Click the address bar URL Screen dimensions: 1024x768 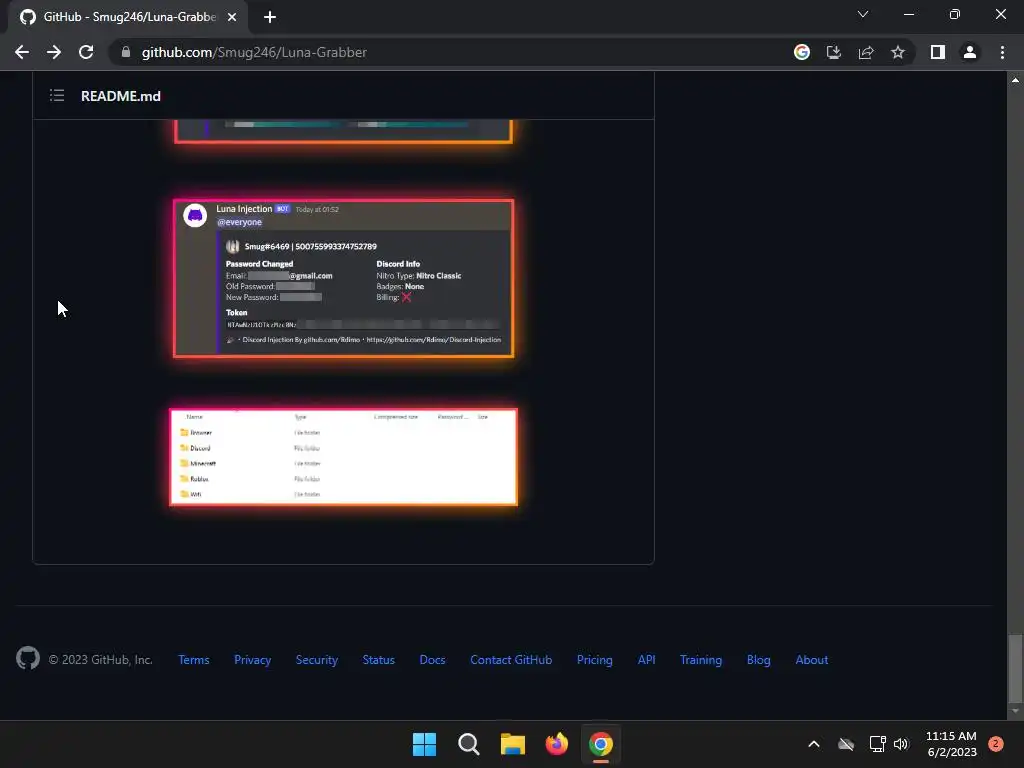coord(254,52)
